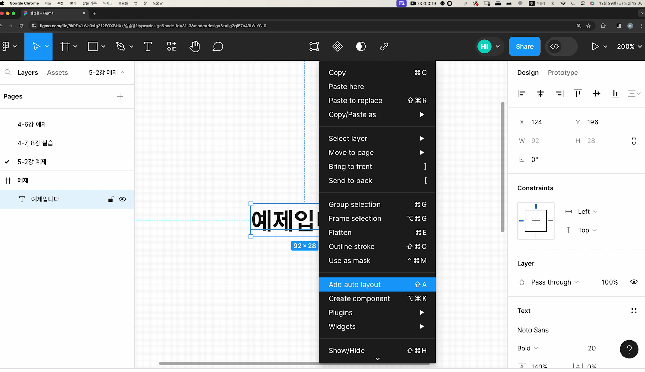Screen dimensions: 645x372
Task: Align selection vertical centers
Action: click(x=596, y=93)
